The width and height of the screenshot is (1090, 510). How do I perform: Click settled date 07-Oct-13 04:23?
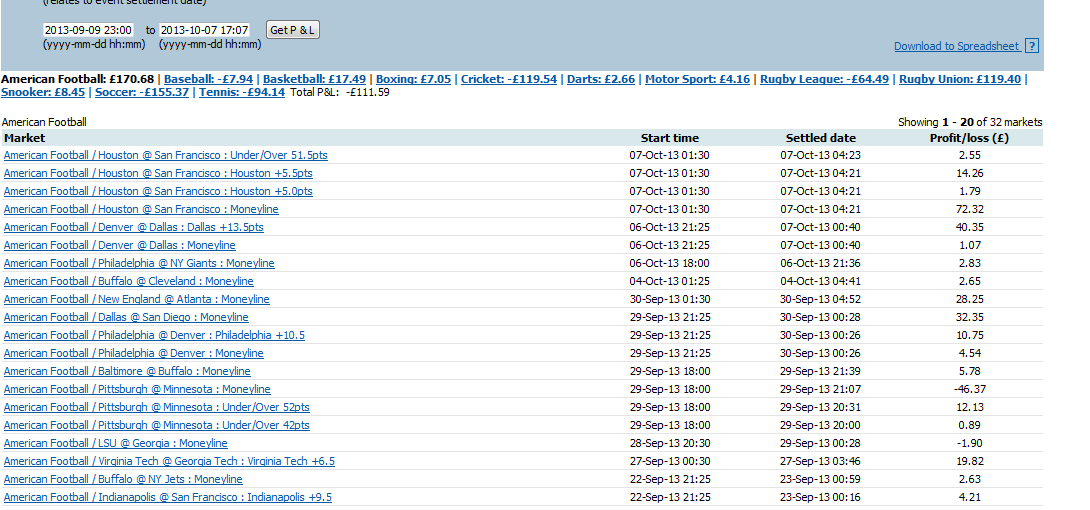click(821, 155)
